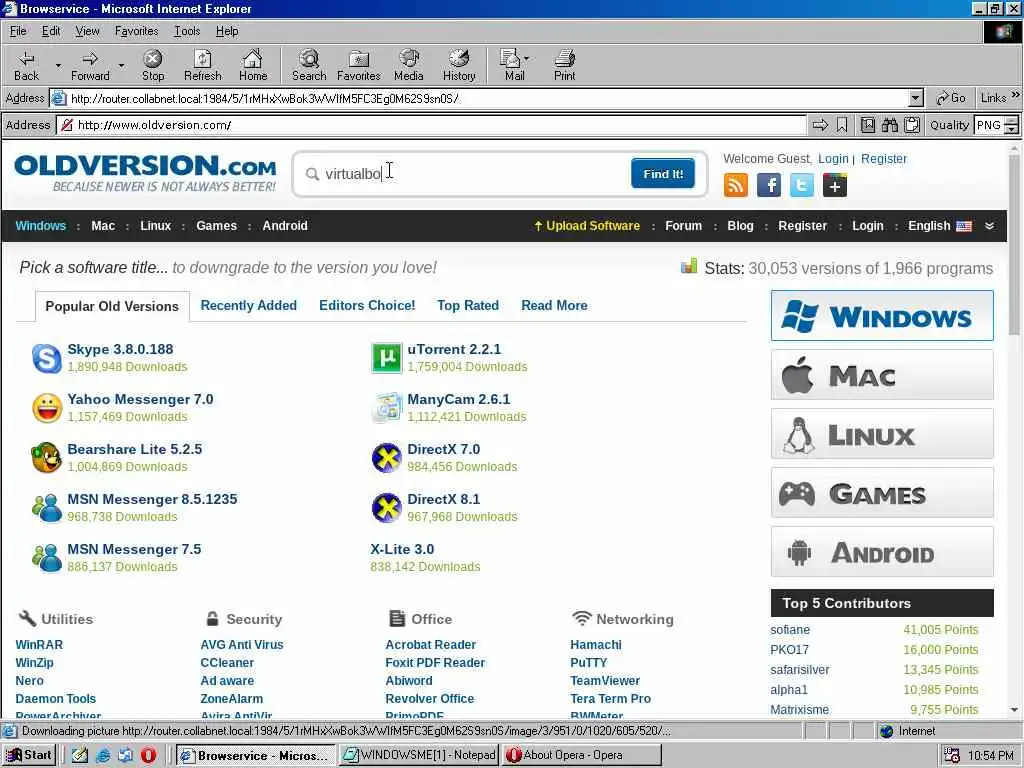Click the Skype icon
The height and width of the screenshot is (768, 1024).
47,358
